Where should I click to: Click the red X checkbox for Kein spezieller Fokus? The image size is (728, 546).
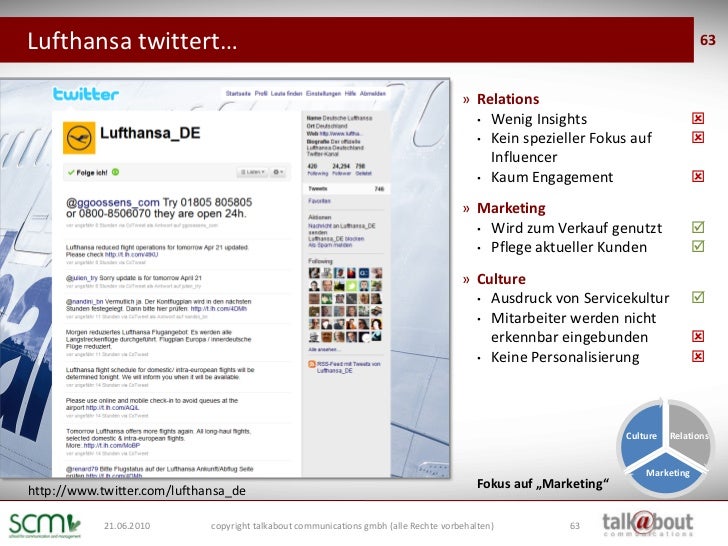697,137
